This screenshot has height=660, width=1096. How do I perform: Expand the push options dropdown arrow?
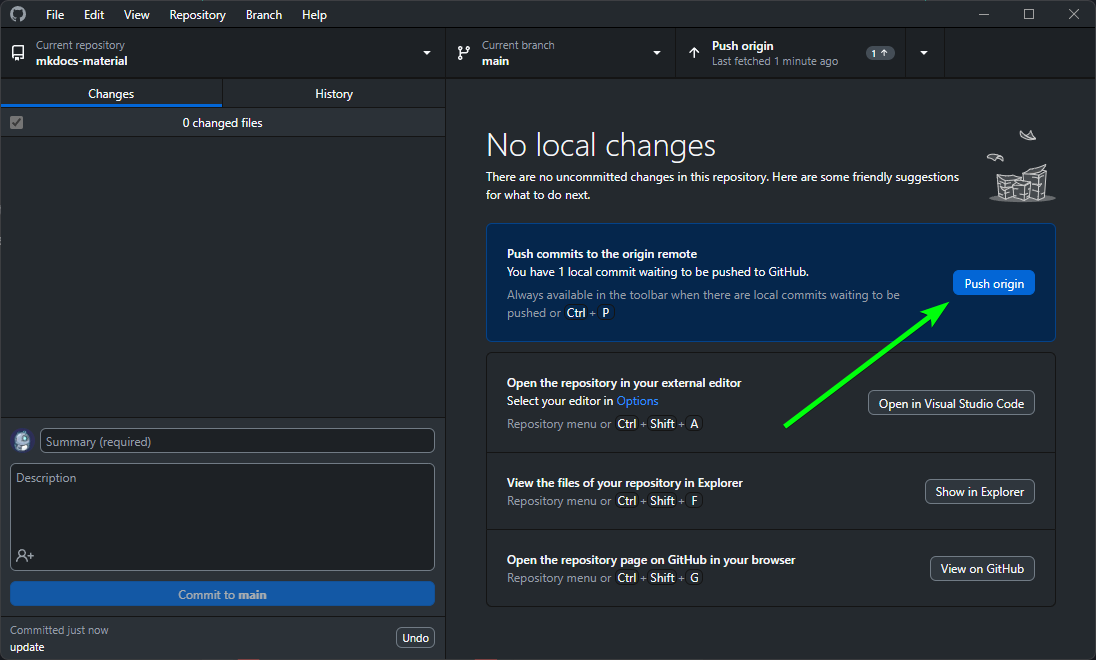click(924, 53)
